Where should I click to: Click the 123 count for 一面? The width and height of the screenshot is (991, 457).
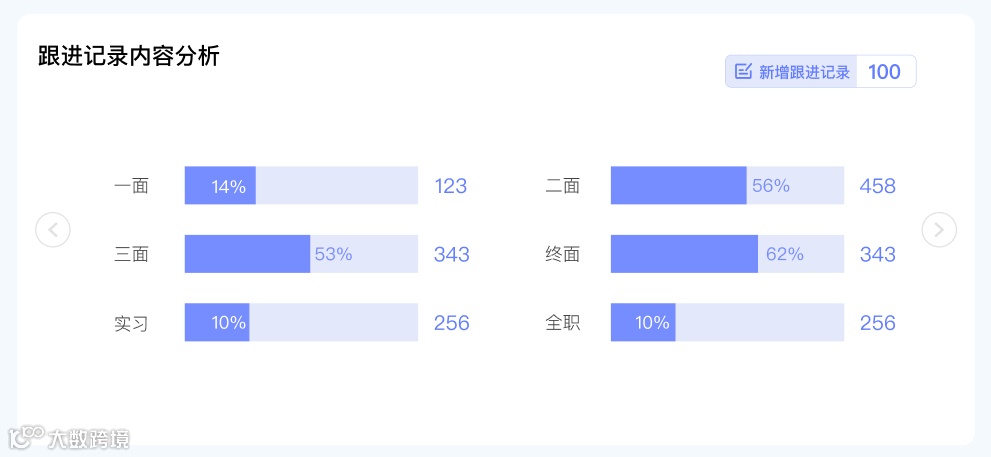click(451, 186)
